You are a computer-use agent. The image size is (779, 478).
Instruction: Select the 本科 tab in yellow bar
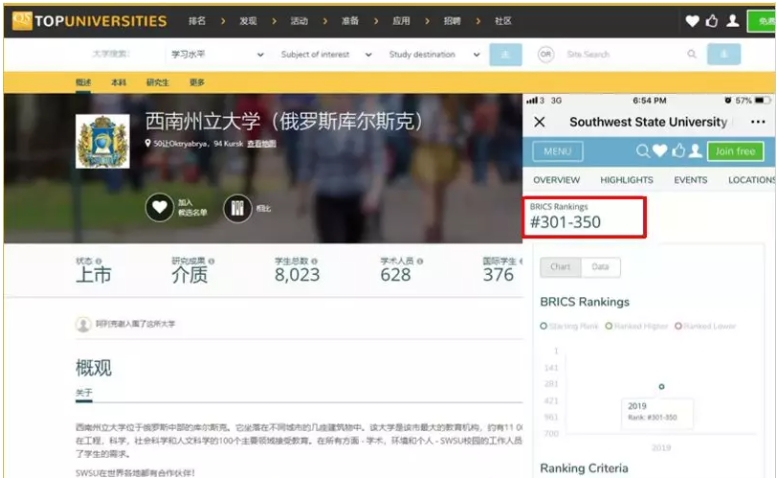(118, 82)
